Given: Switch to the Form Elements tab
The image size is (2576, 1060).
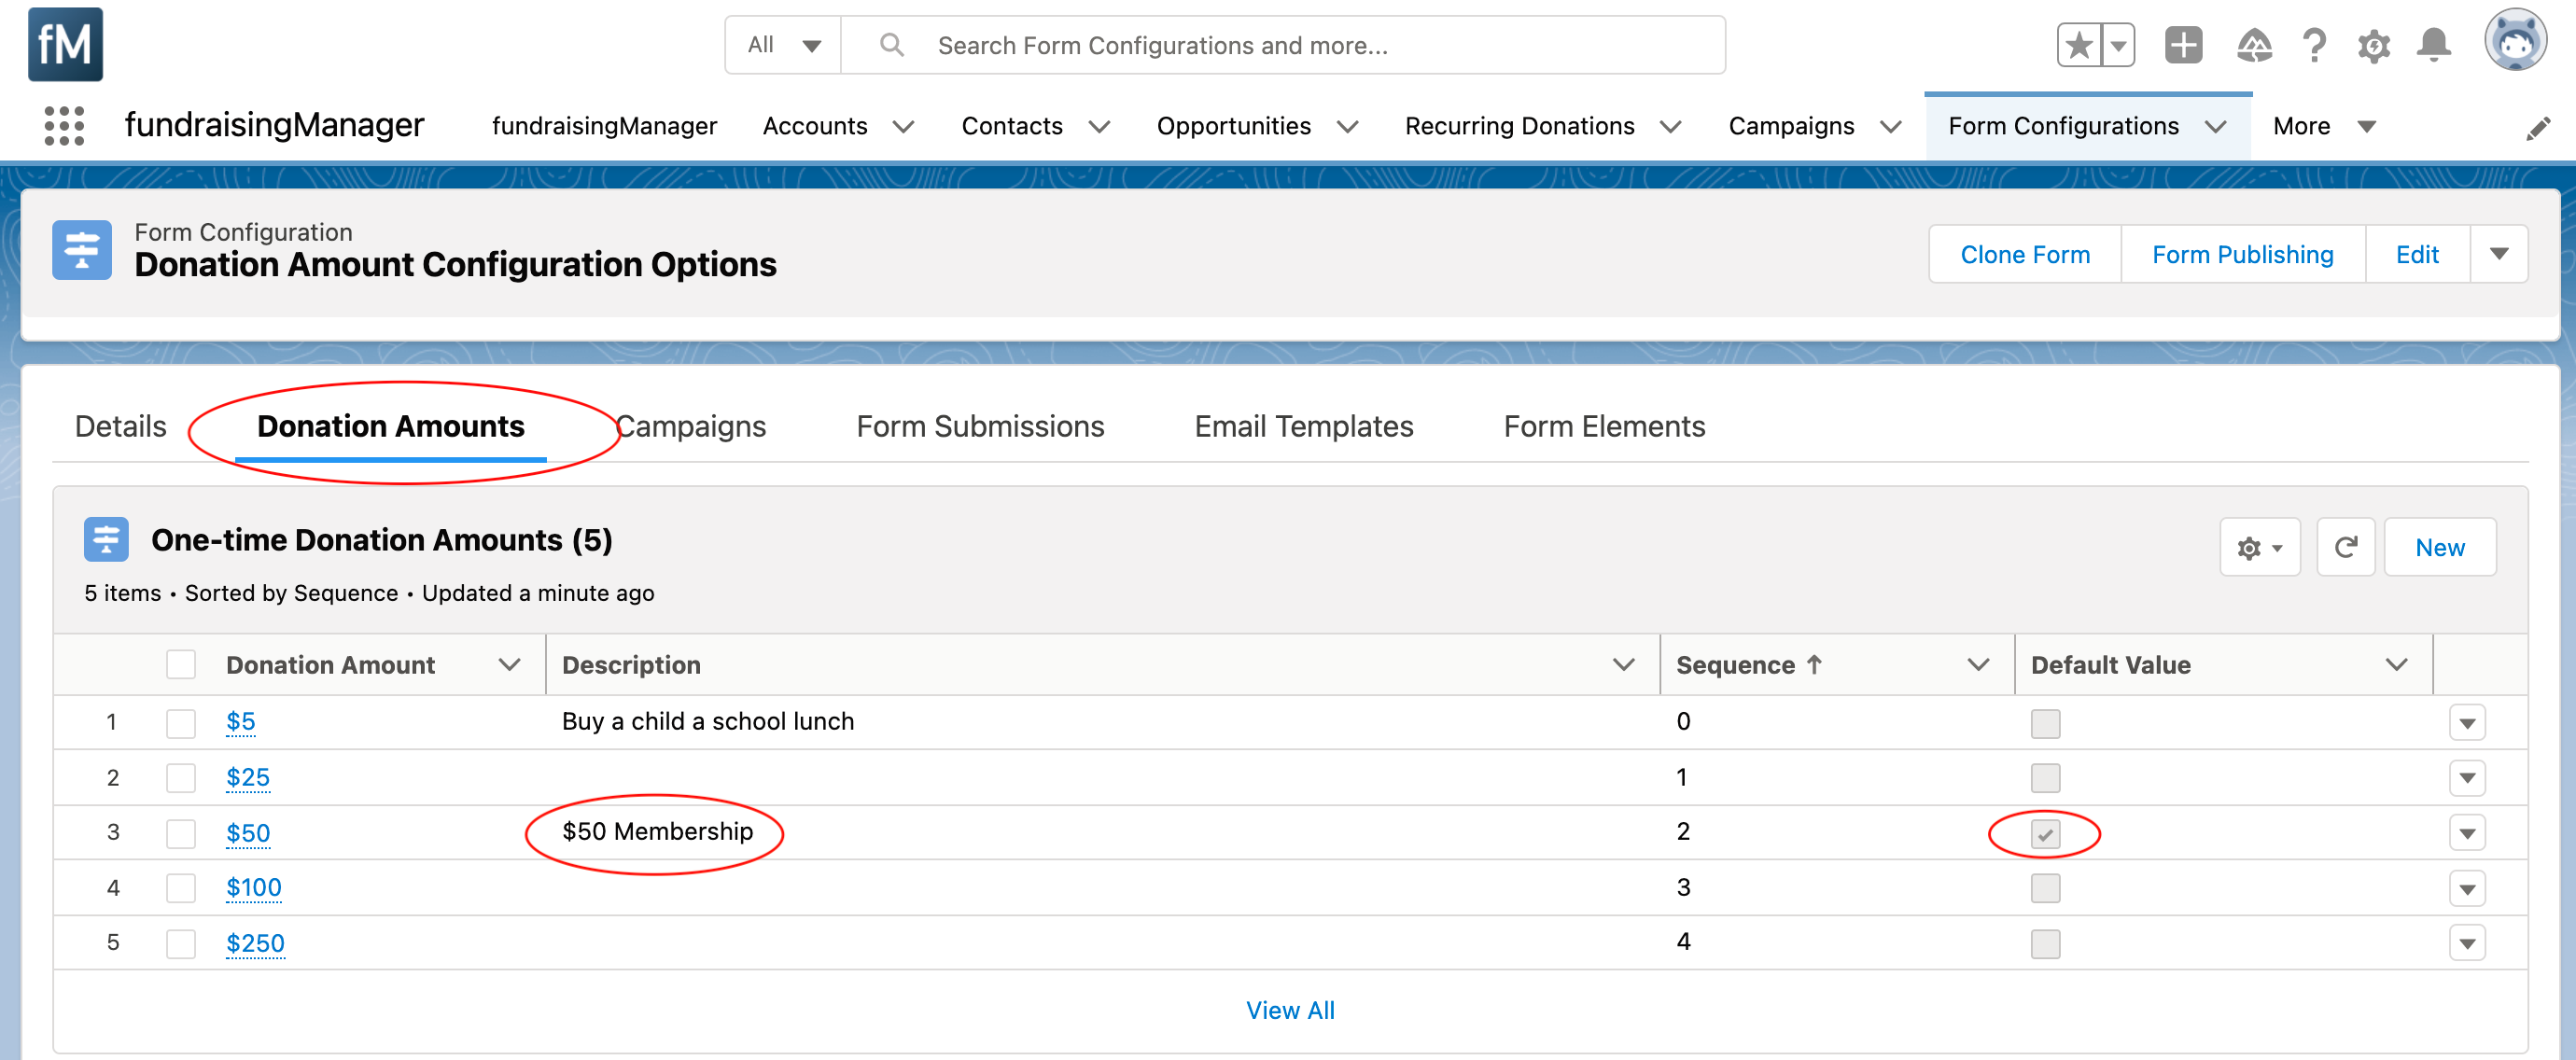Looking at the screenshot, I should click(x=1604, y=427).
